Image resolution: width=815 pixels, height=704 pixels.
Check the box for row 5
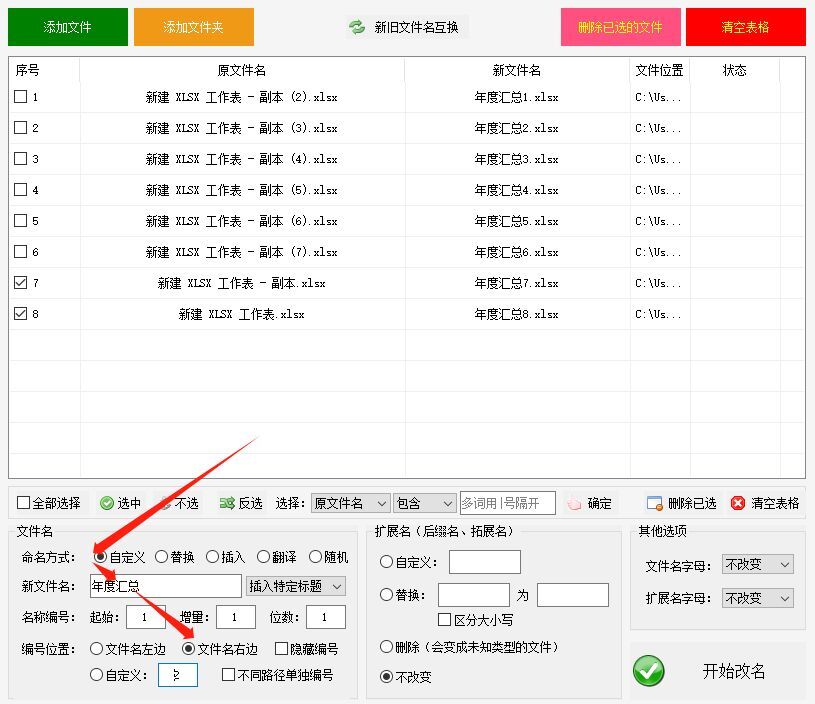click(x=20, y=221)
